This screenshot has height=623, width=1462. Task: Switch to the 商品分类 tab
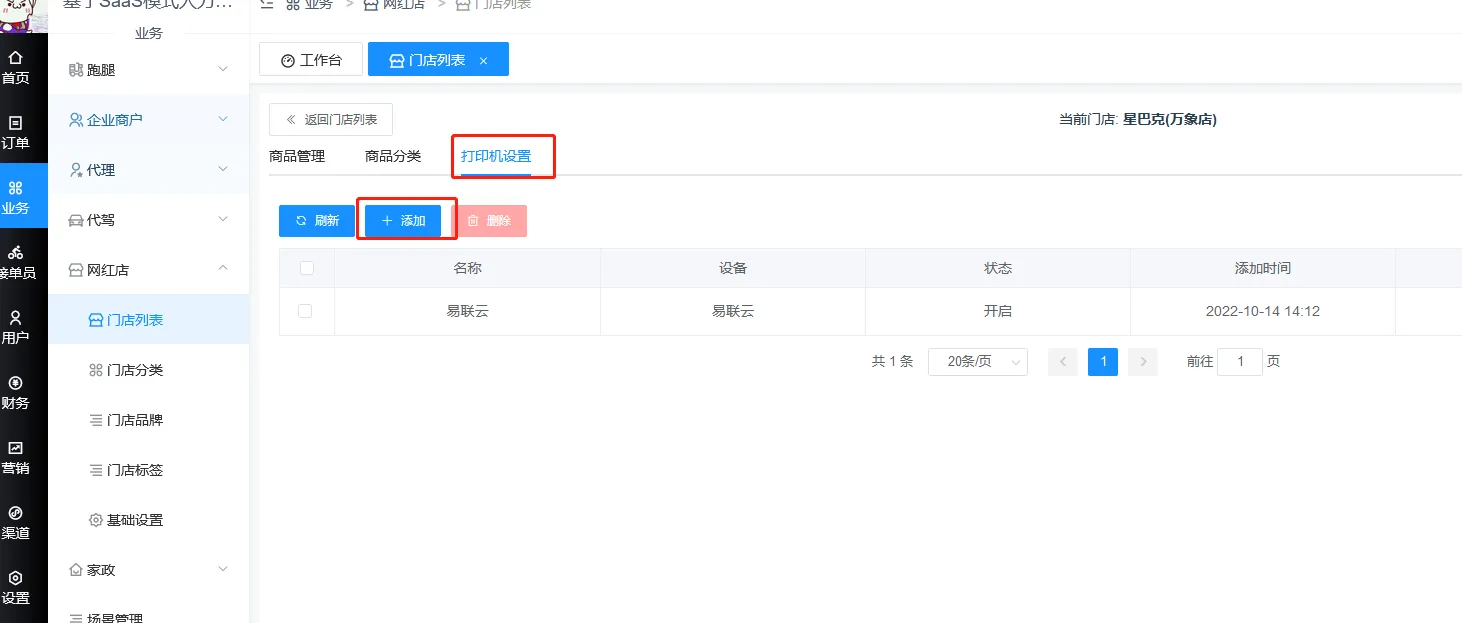[393, 156]
